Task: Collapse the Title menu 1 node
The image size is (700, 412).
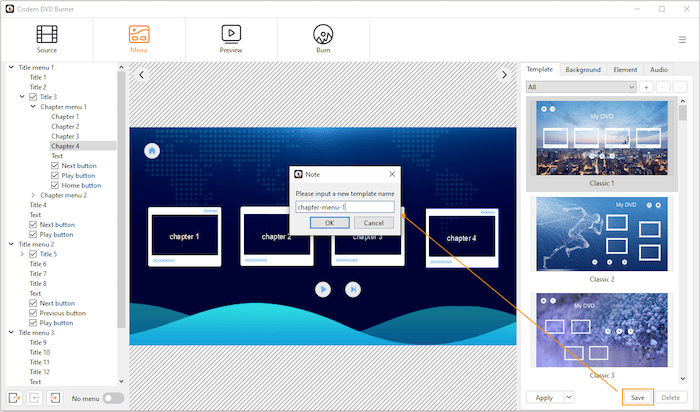Action: point(11,68)
